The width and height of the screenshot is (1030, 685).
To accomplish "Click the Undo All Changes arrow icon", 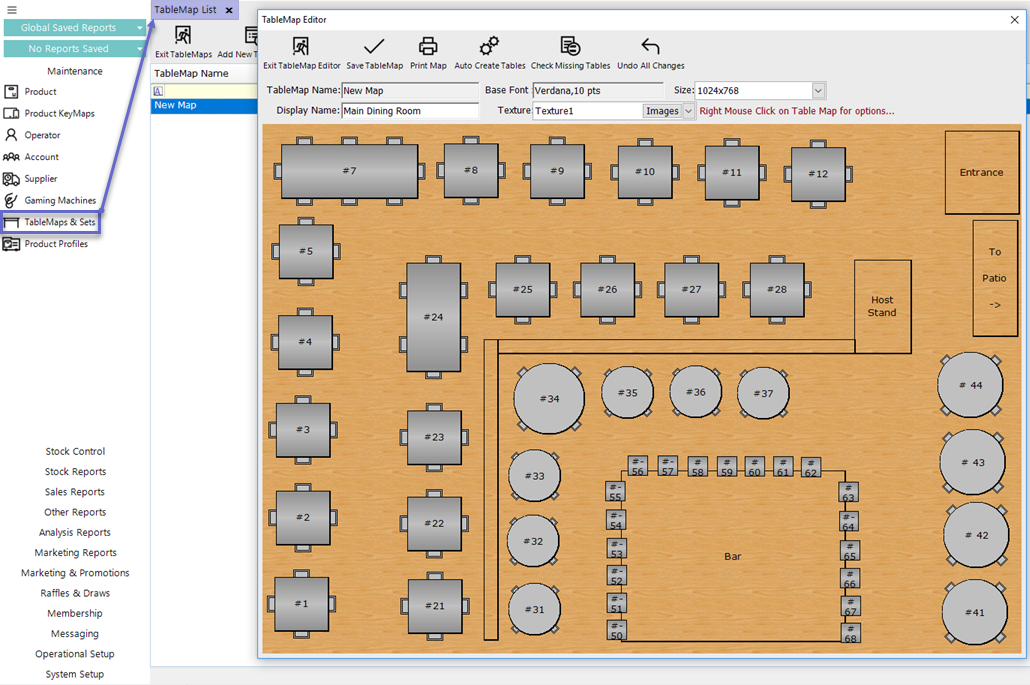I will click(650, 46).
